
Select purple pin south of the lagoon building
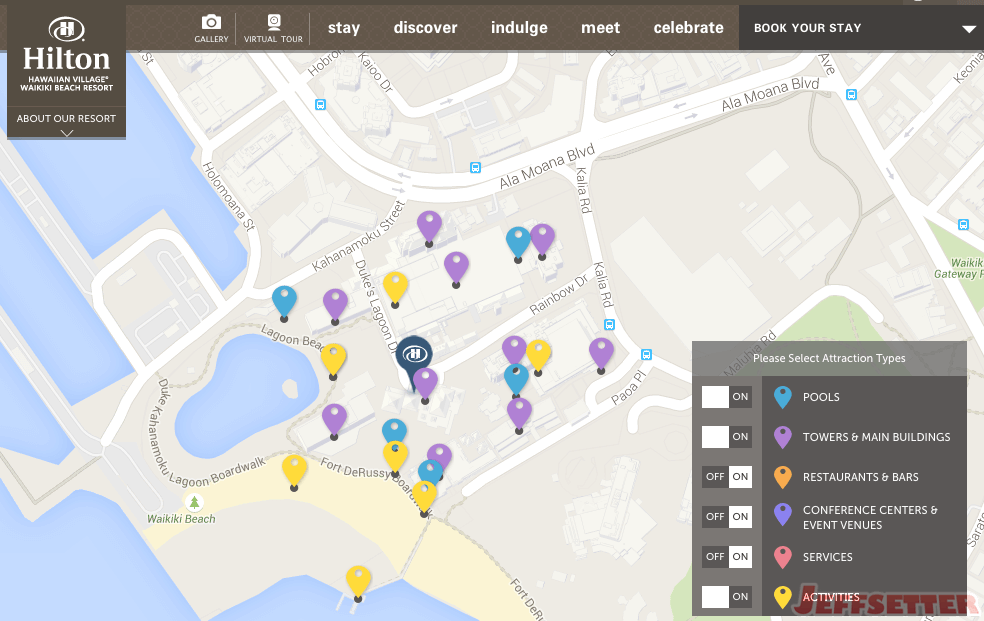[x=334, y=420]
